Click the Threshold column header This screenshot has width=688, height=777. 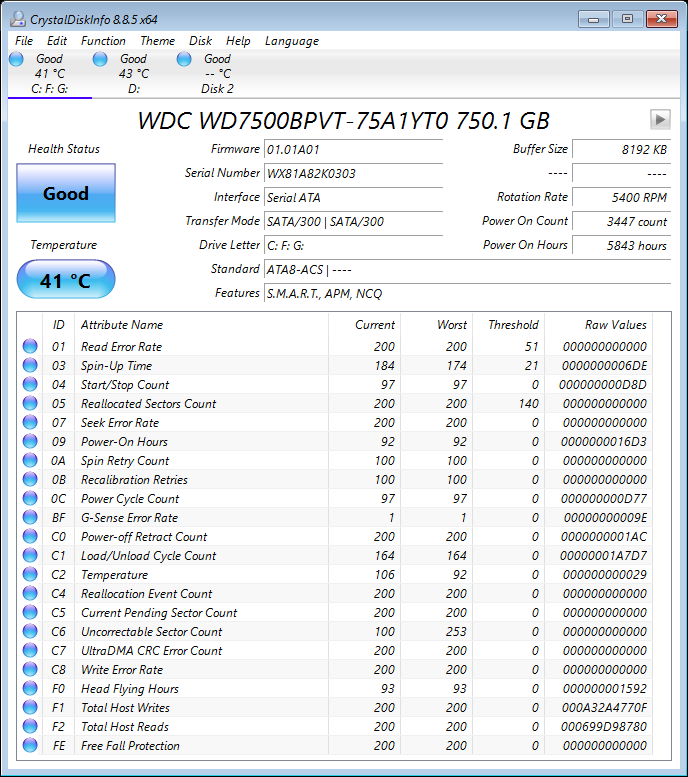tap(509, 325)
